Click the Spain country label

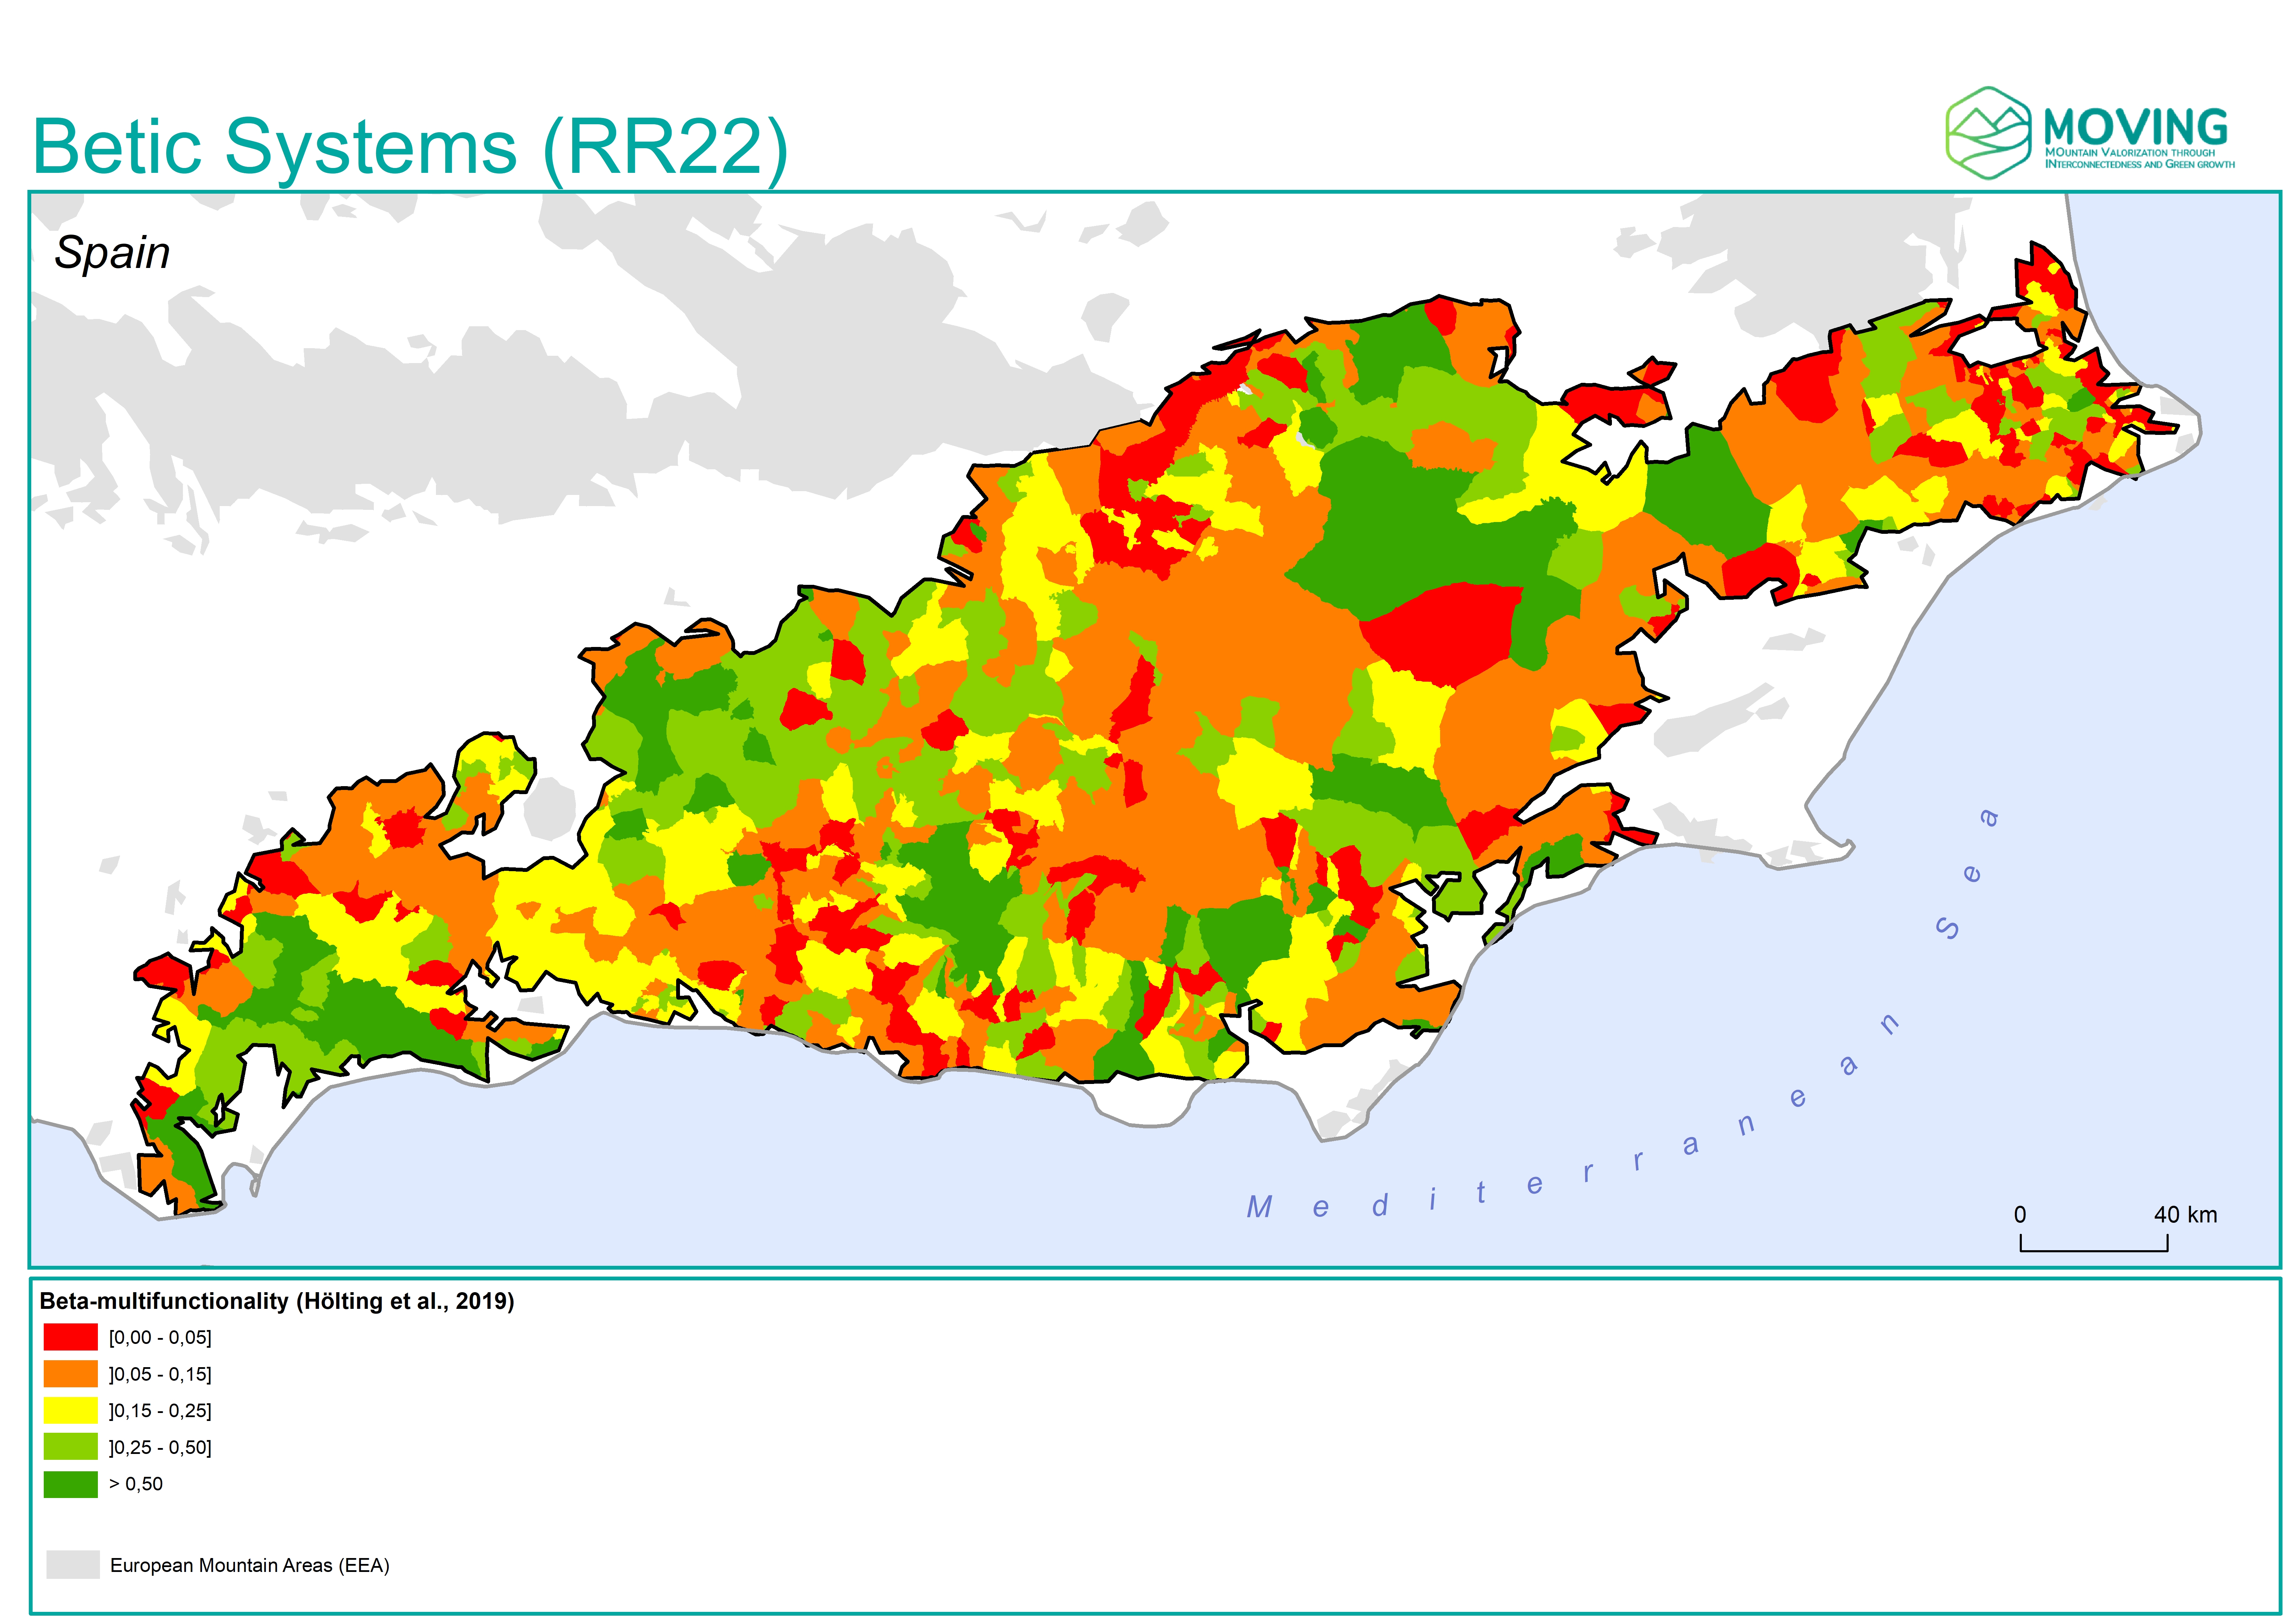tap(112, 252)
